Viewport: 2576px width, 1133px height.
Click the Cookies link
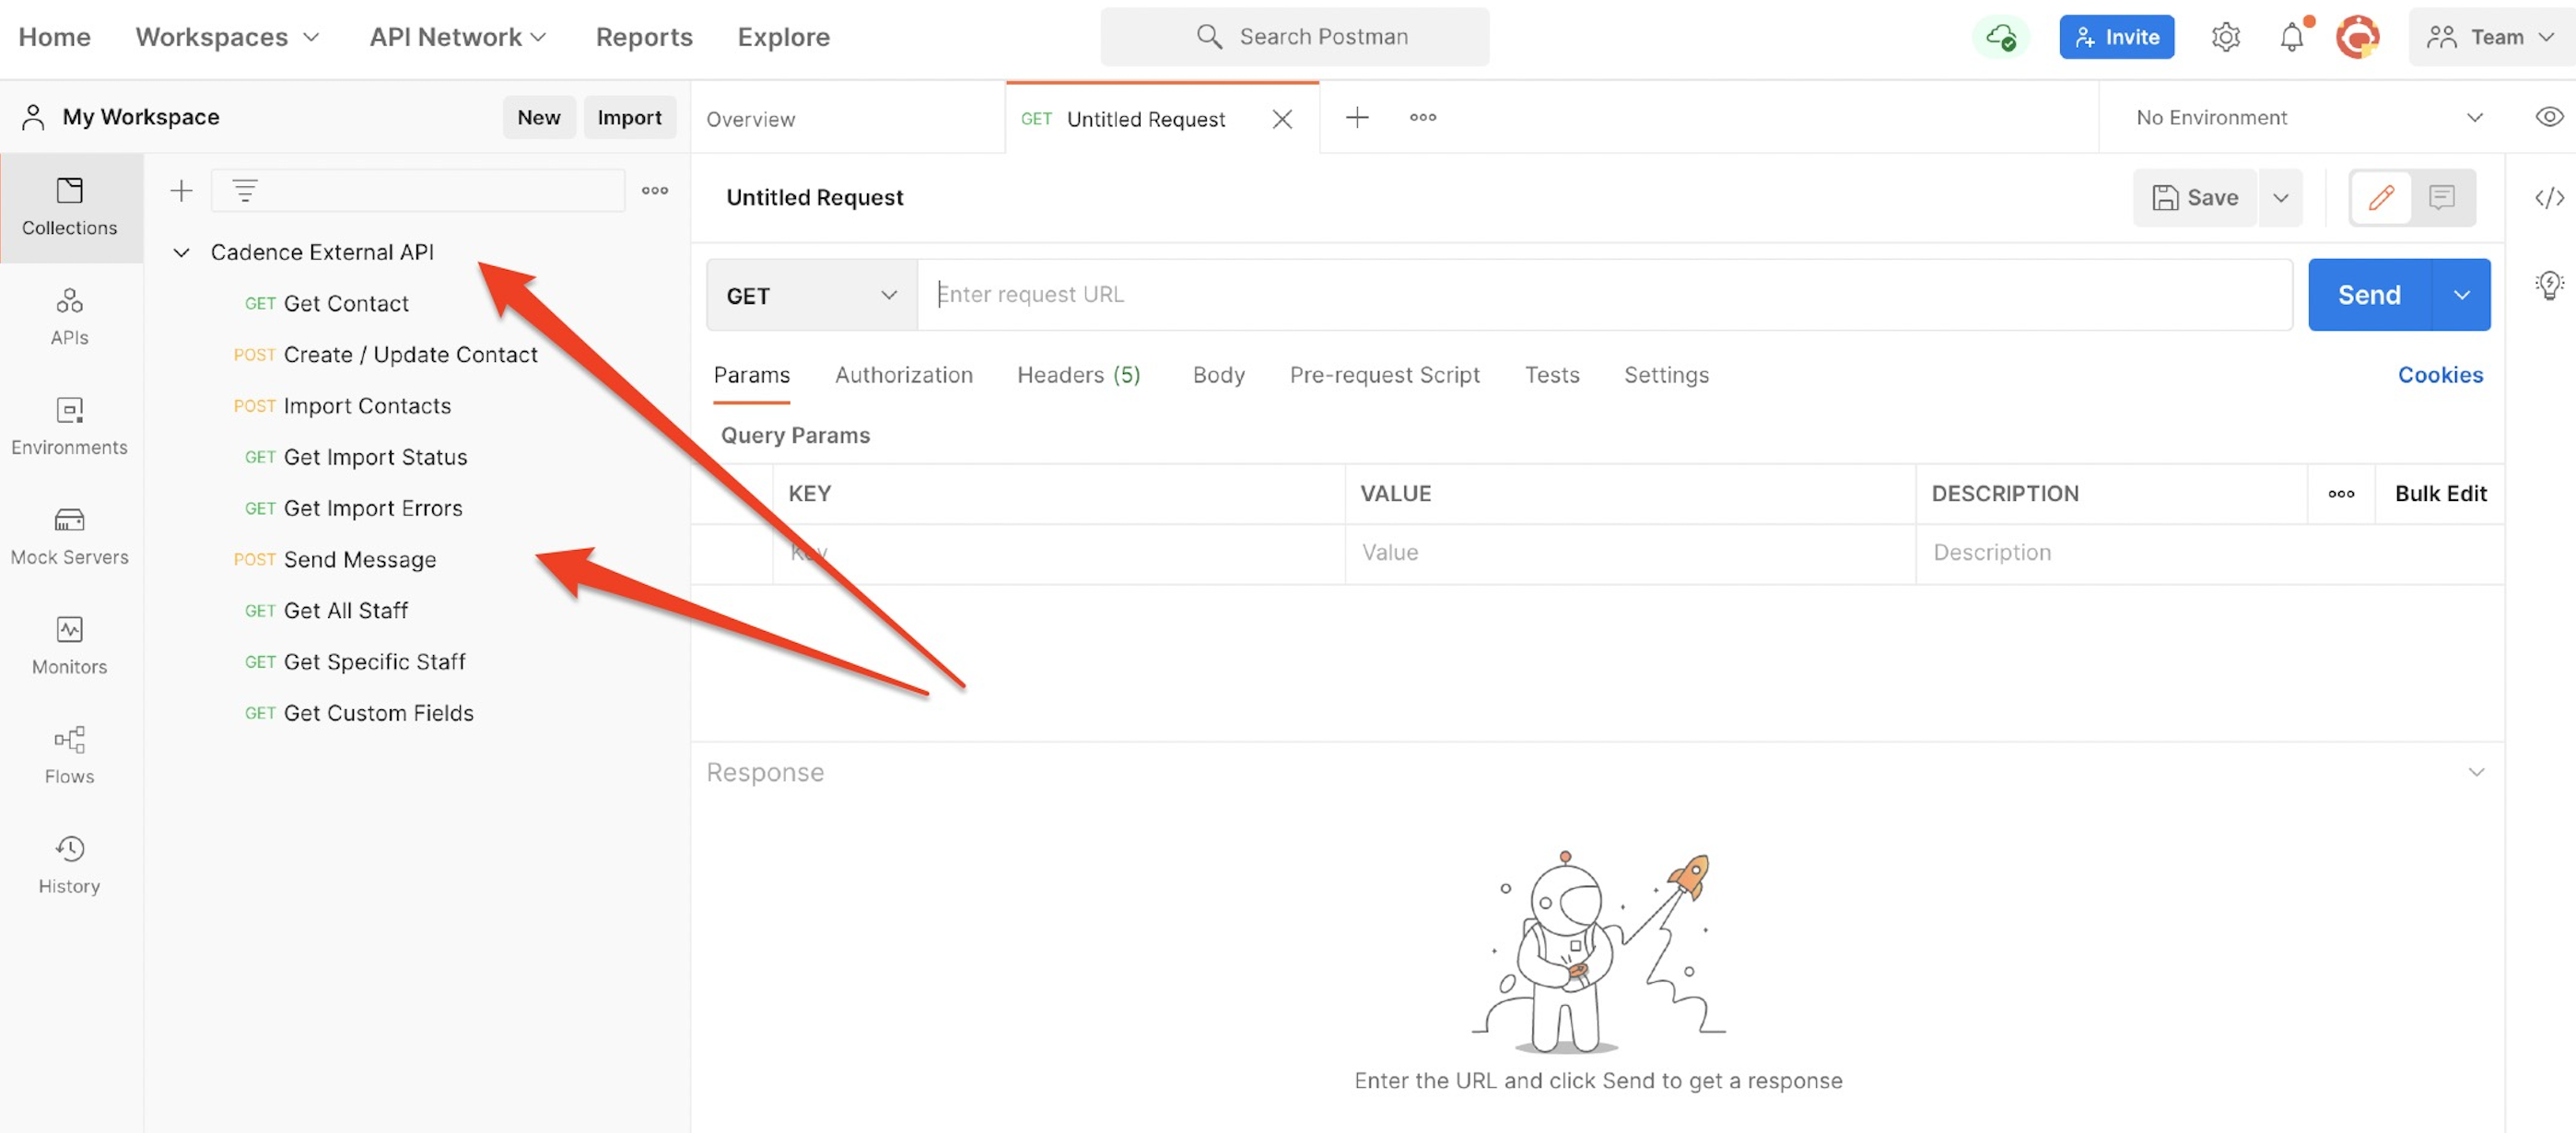pos(2439,375)
